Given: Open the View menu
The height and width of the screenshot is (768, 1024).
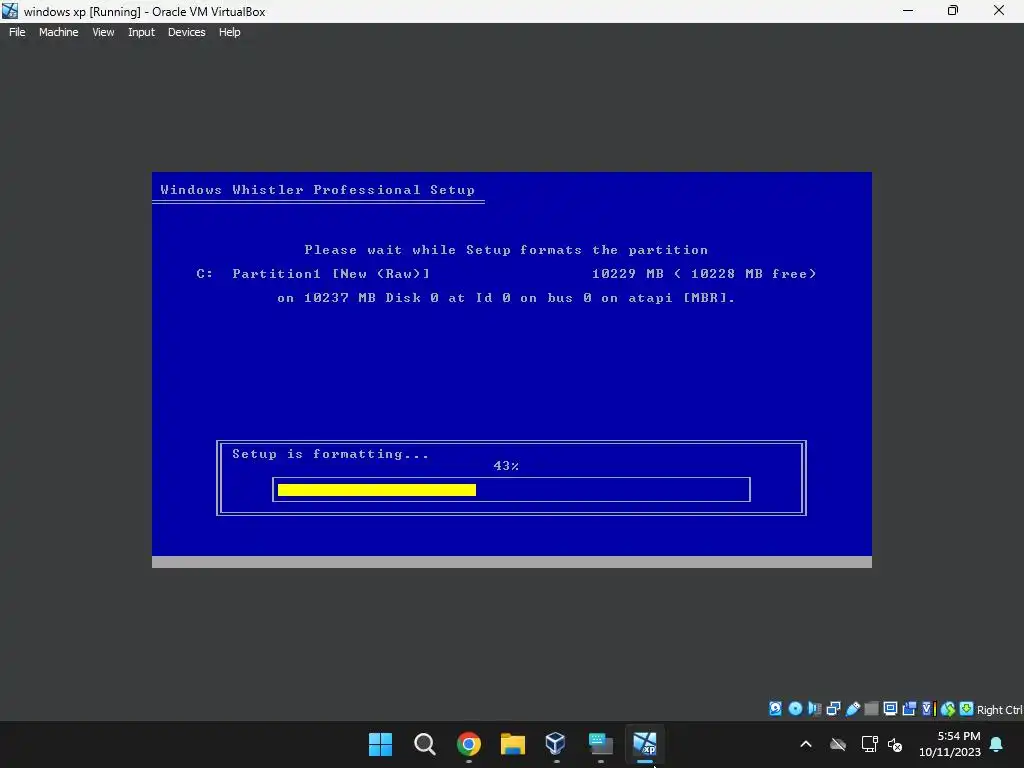Looking at the screenshot, I should [103, 32].
